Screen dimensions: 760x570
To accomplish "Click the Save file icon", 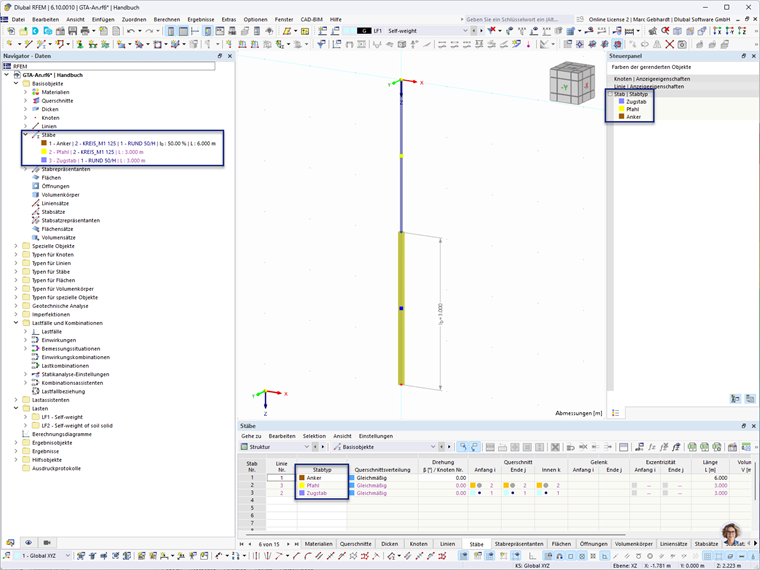I will (72, 31).
